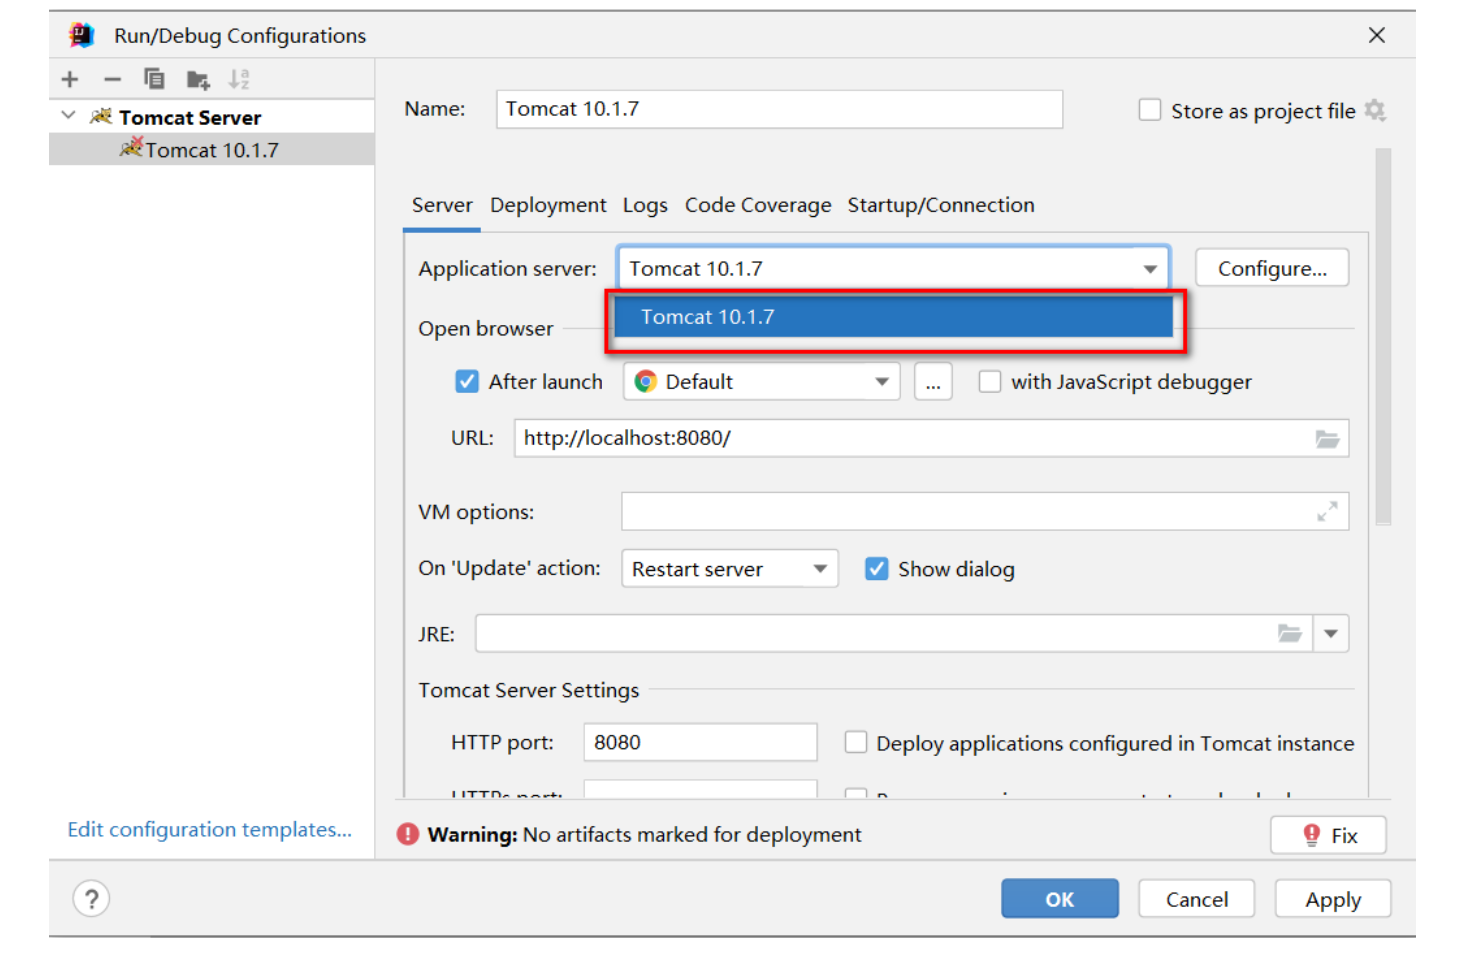
Task: Click the HTTP port field 8080
Action: [x=700, y=743]
